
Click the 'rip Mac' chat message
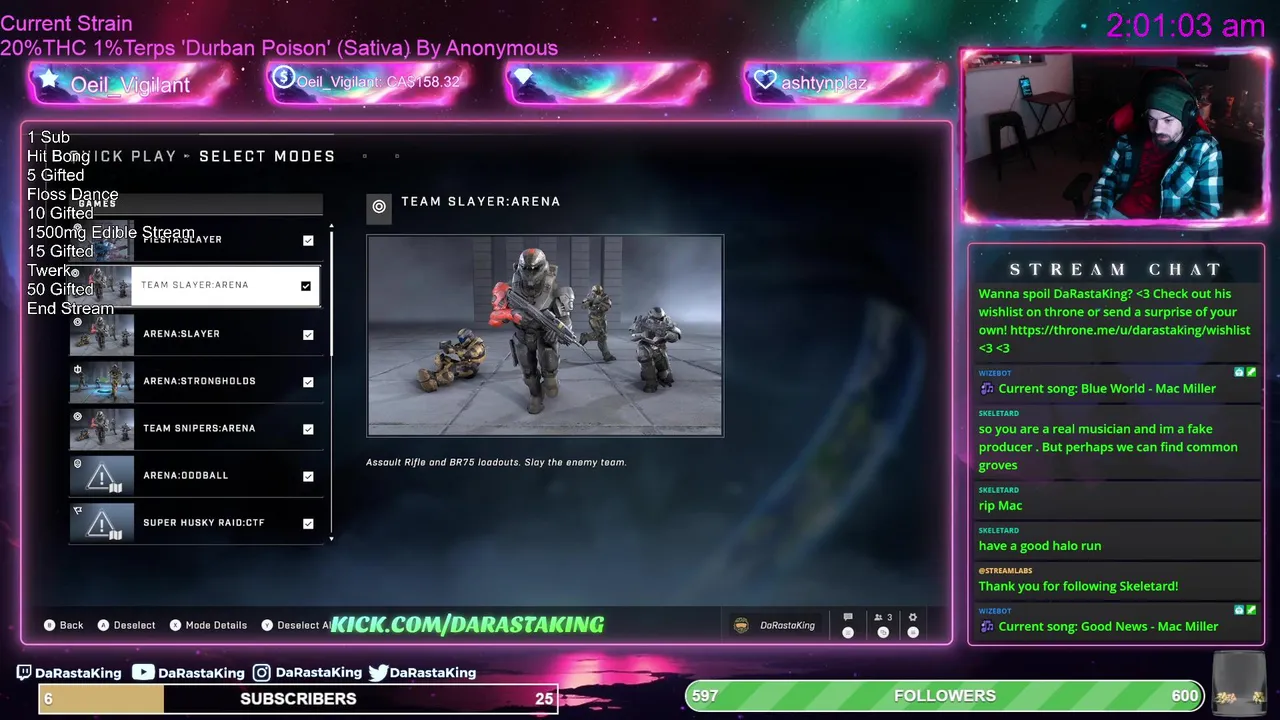click(x=1001, y=506)
